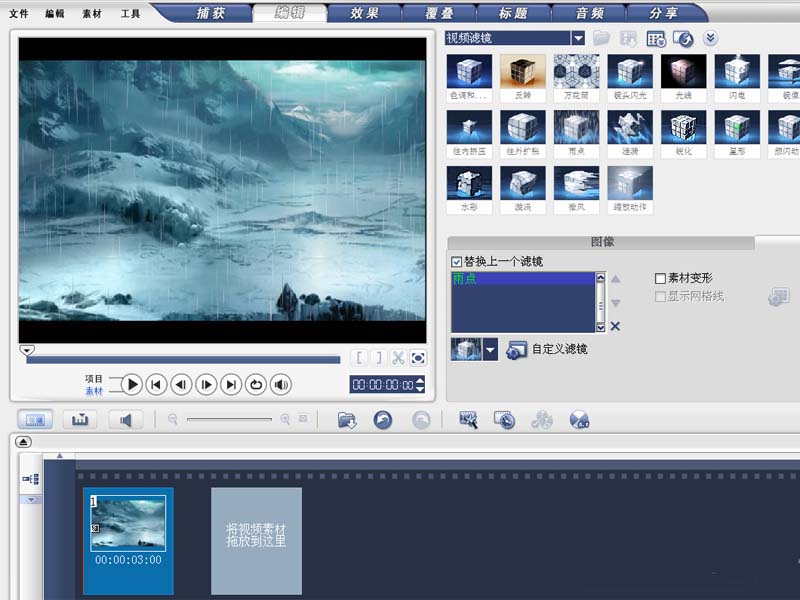Open the 文件 menu
800x600 pixels.
(17, 14)
